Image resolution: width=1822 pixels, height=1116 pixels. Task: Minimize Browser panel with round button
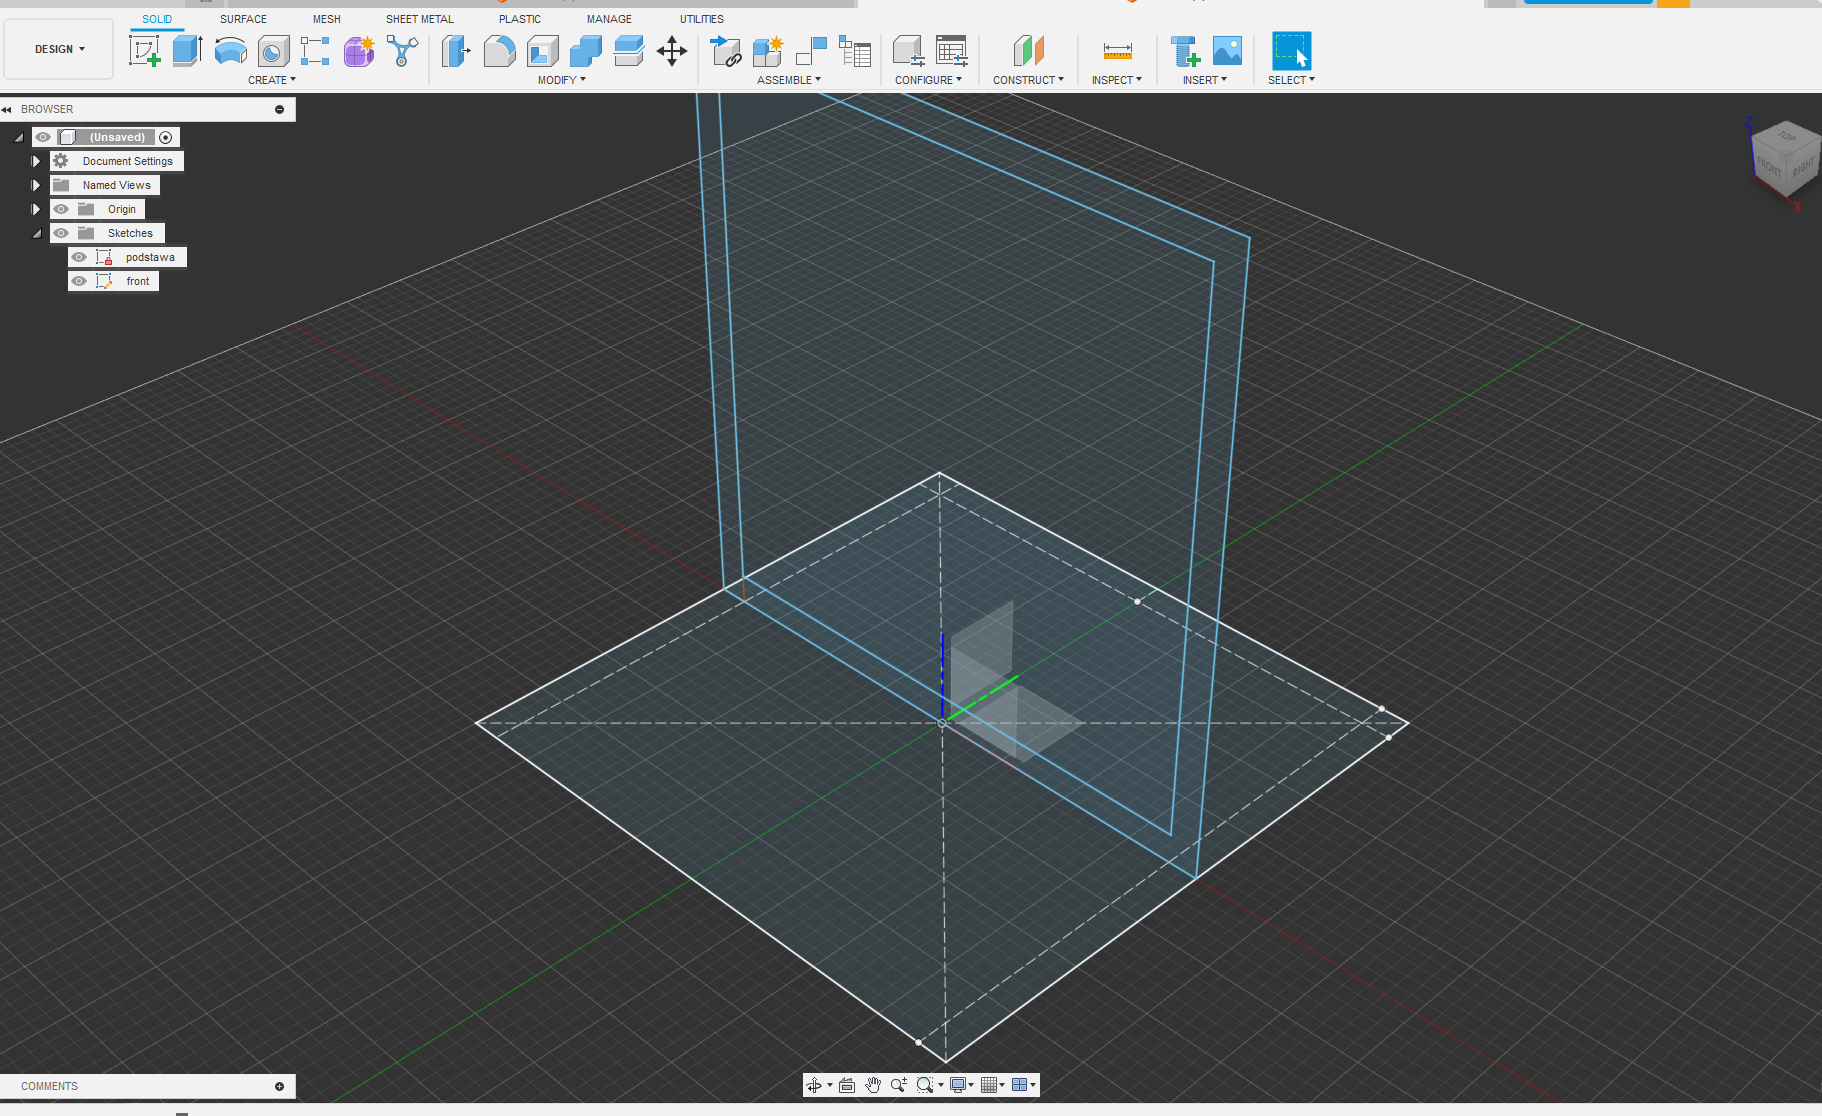pyautogui.click(x=279, y=109)
